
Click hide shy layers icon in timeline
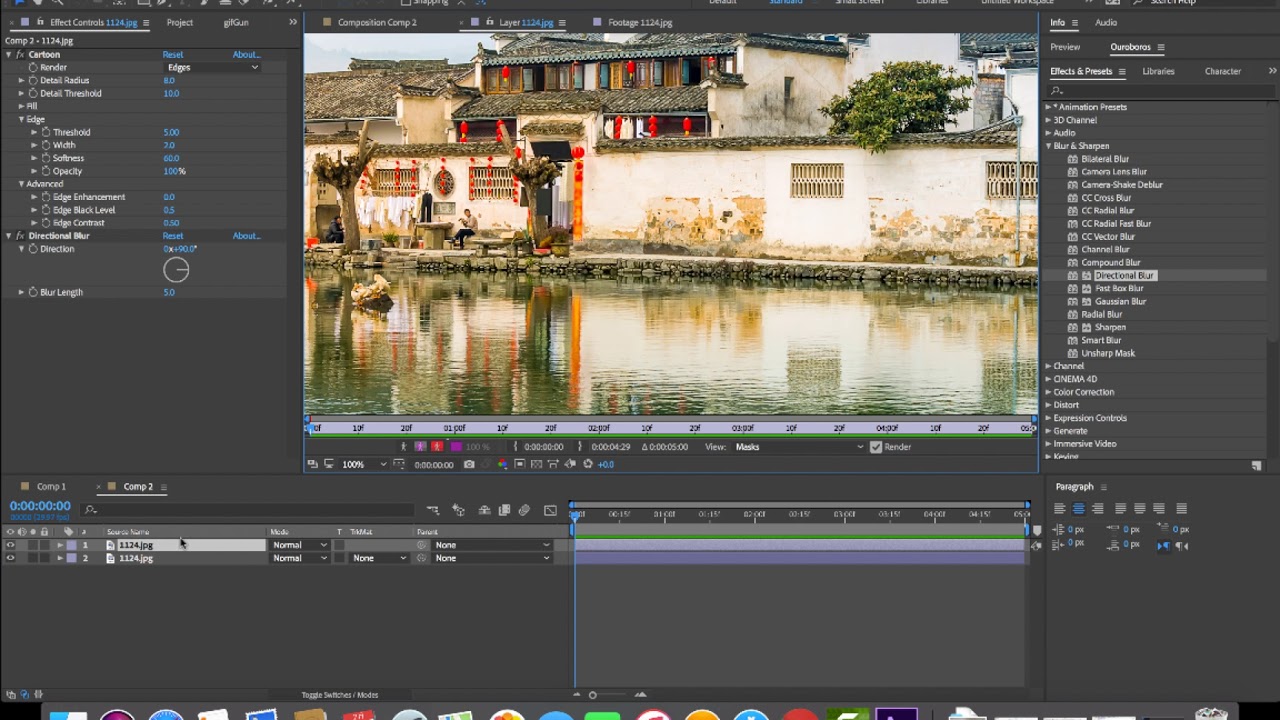point(484,510)
